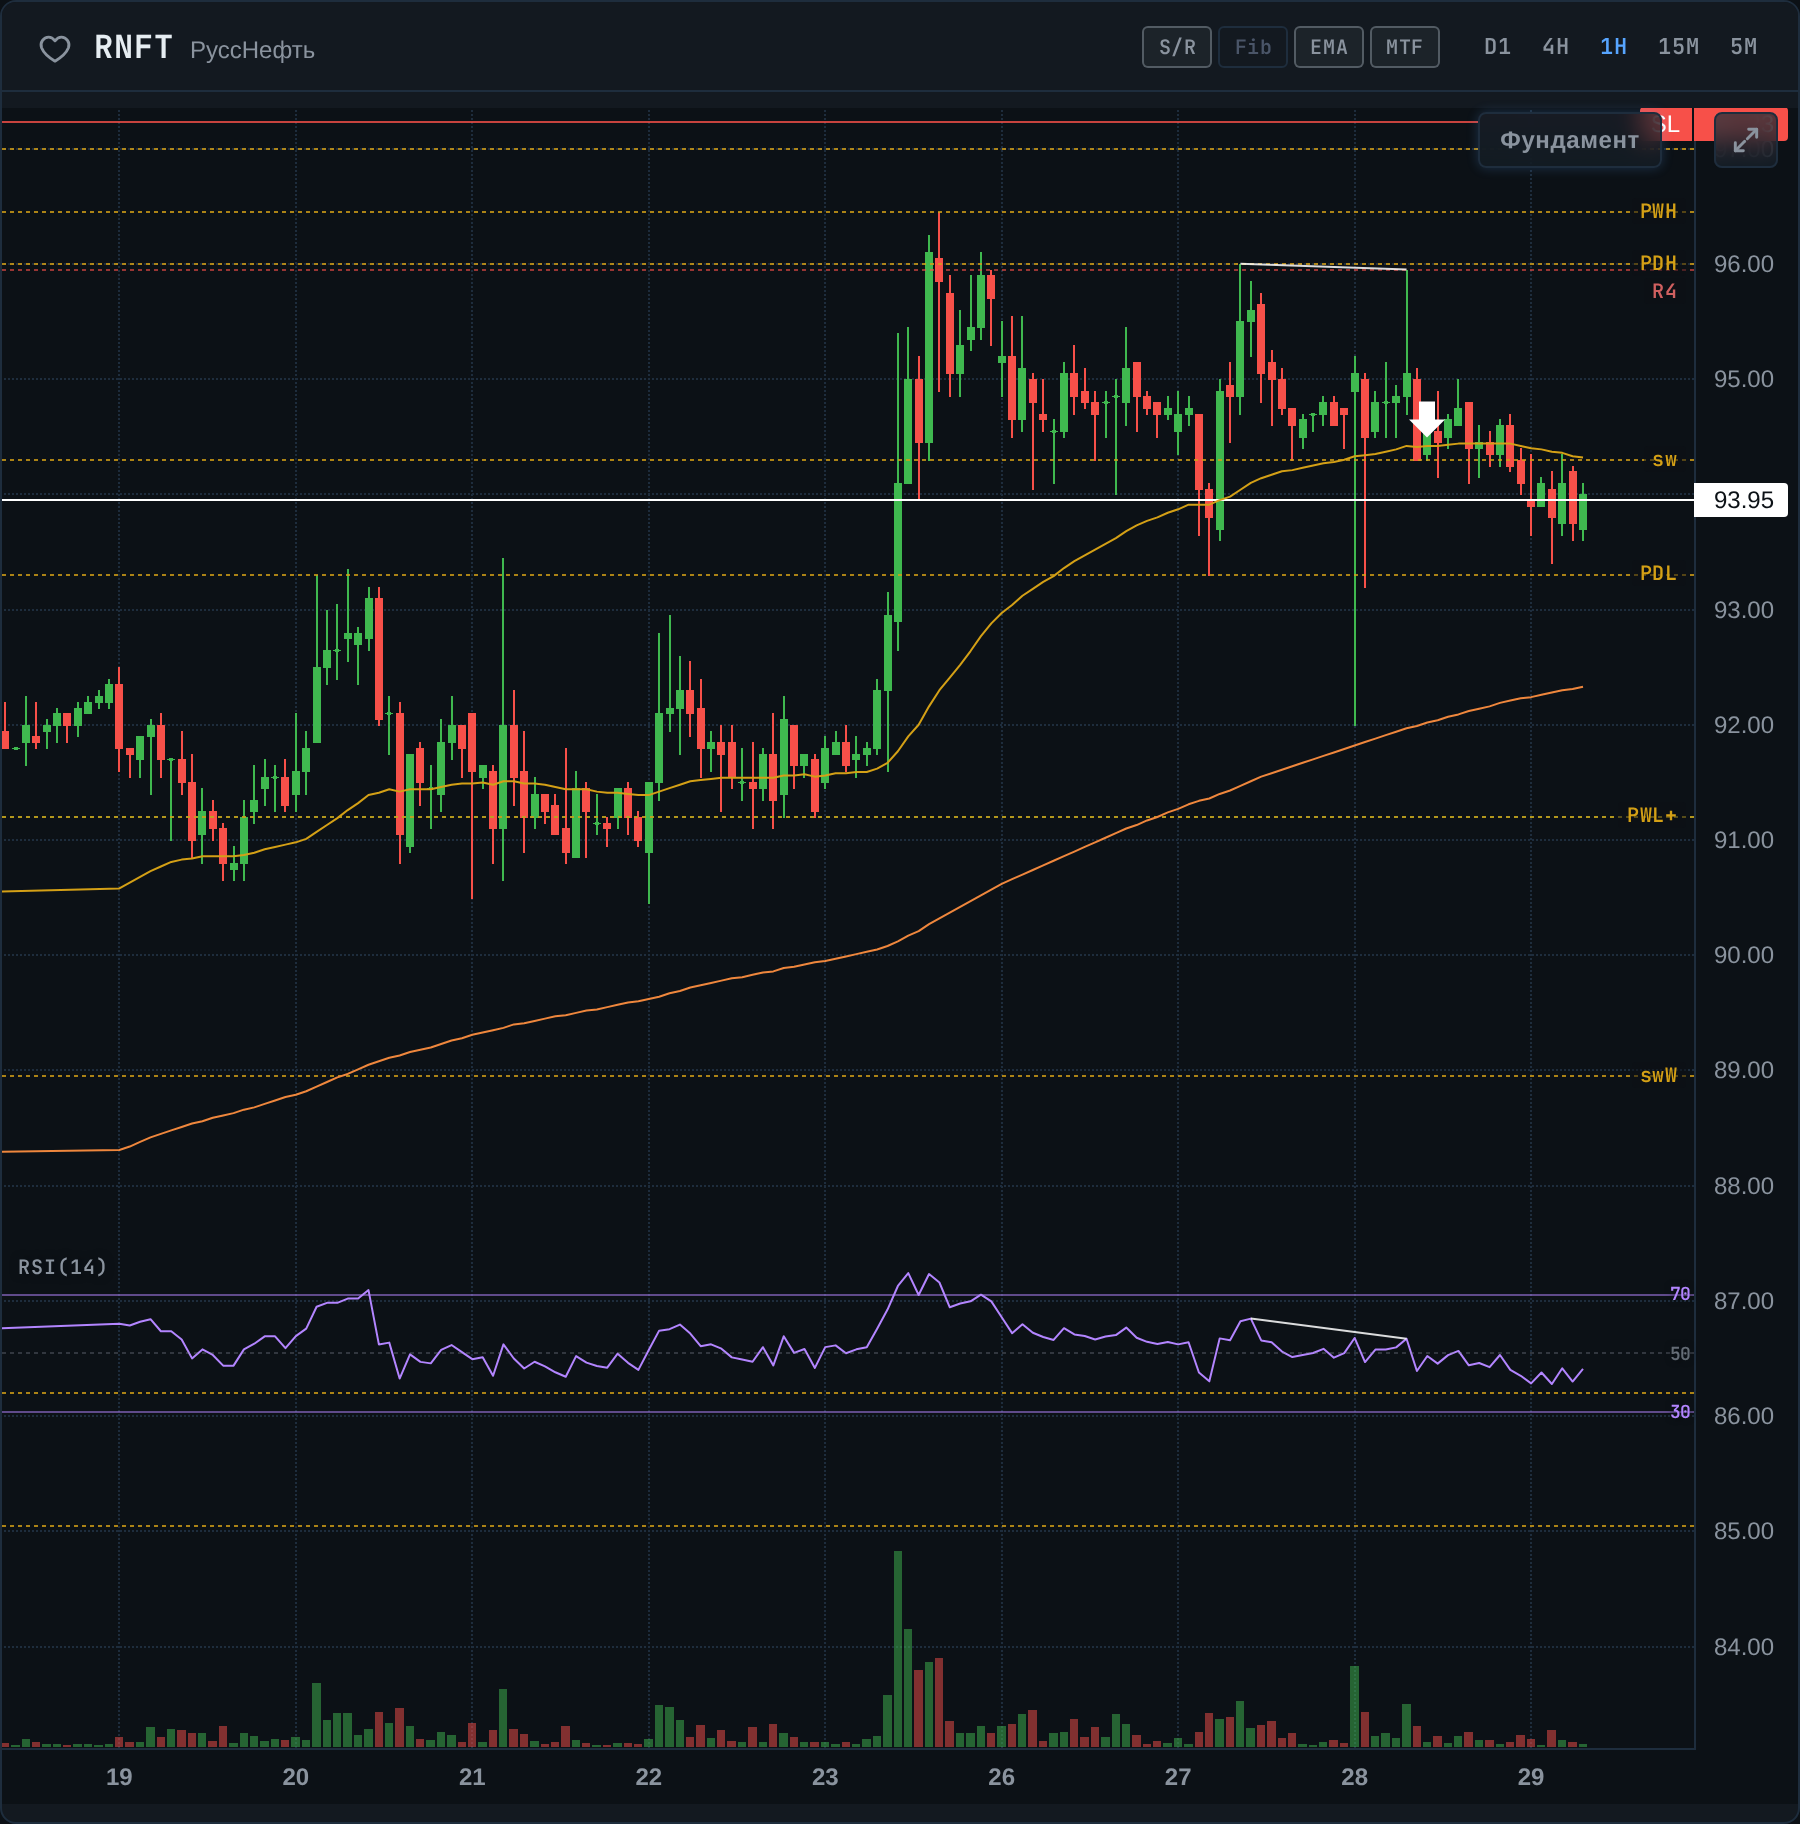This screenshot has height=1824, width=1800.
Task: Click date 23 on time axis
Action: (825, 1777)
